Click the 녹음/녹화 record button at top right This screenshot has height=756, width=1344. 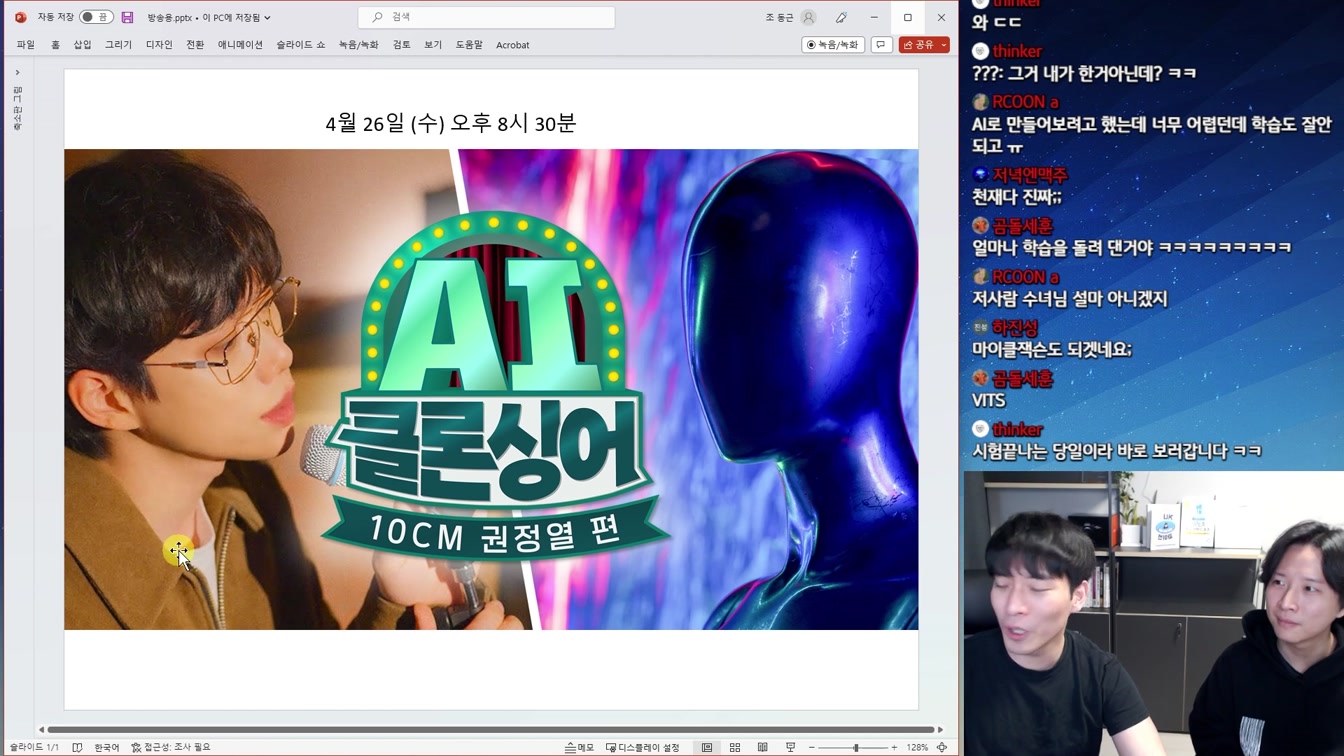click(x=833, y=45)
